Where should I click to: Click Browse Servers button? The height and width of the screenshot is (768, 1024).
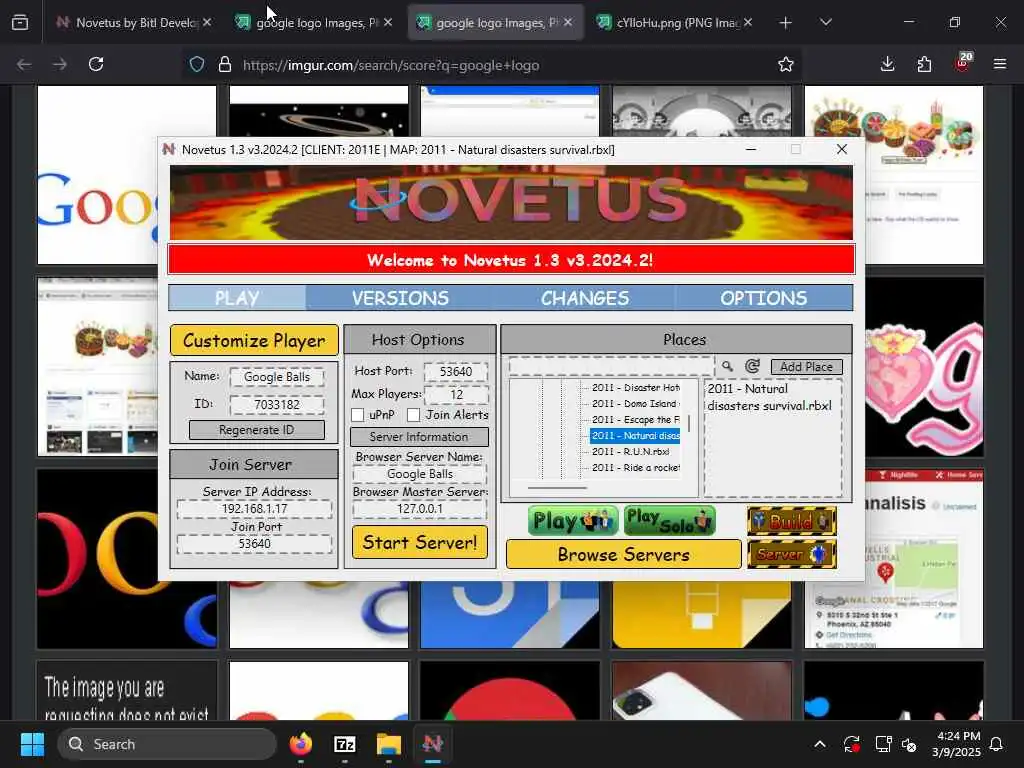point(624,554)
